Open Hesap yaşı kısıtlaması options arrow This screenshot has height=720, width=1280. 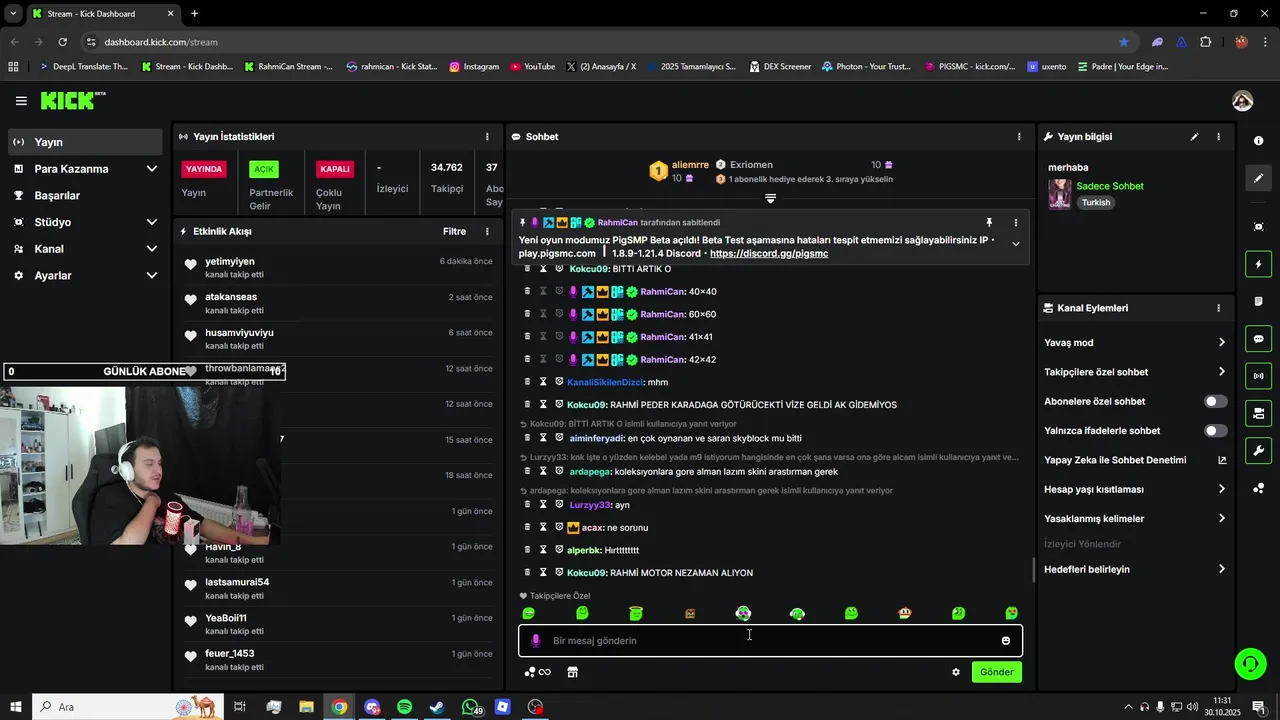1221,490
